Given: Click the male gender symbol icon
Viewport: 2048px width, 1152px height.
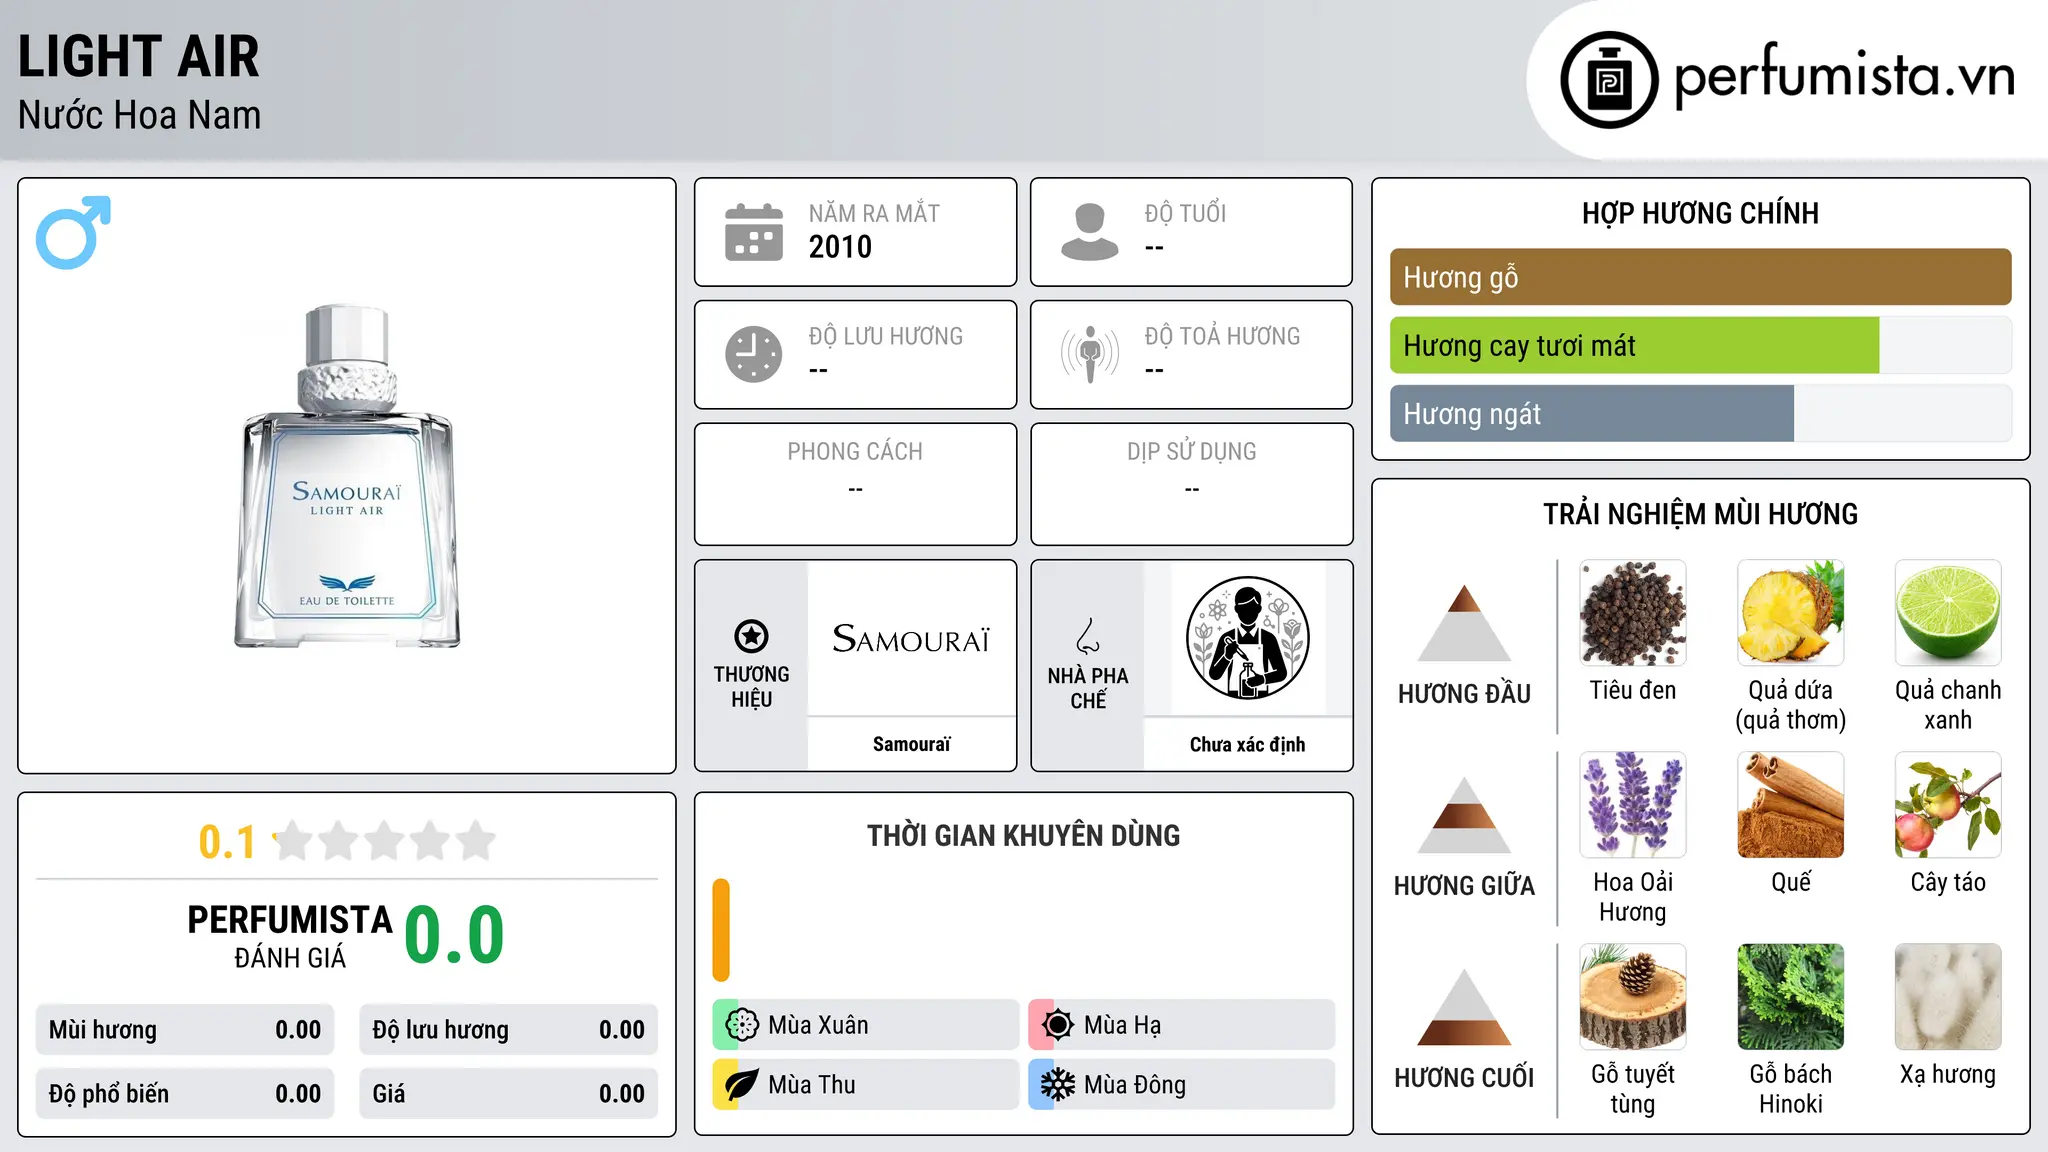Looking at the screenshot, I should 73,232.
